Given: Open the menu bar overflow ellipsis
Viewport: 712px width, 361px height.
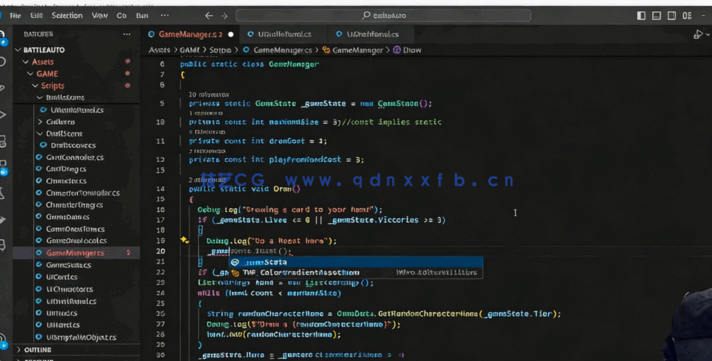Looking at the screenshot, I should tap(164, 15).
